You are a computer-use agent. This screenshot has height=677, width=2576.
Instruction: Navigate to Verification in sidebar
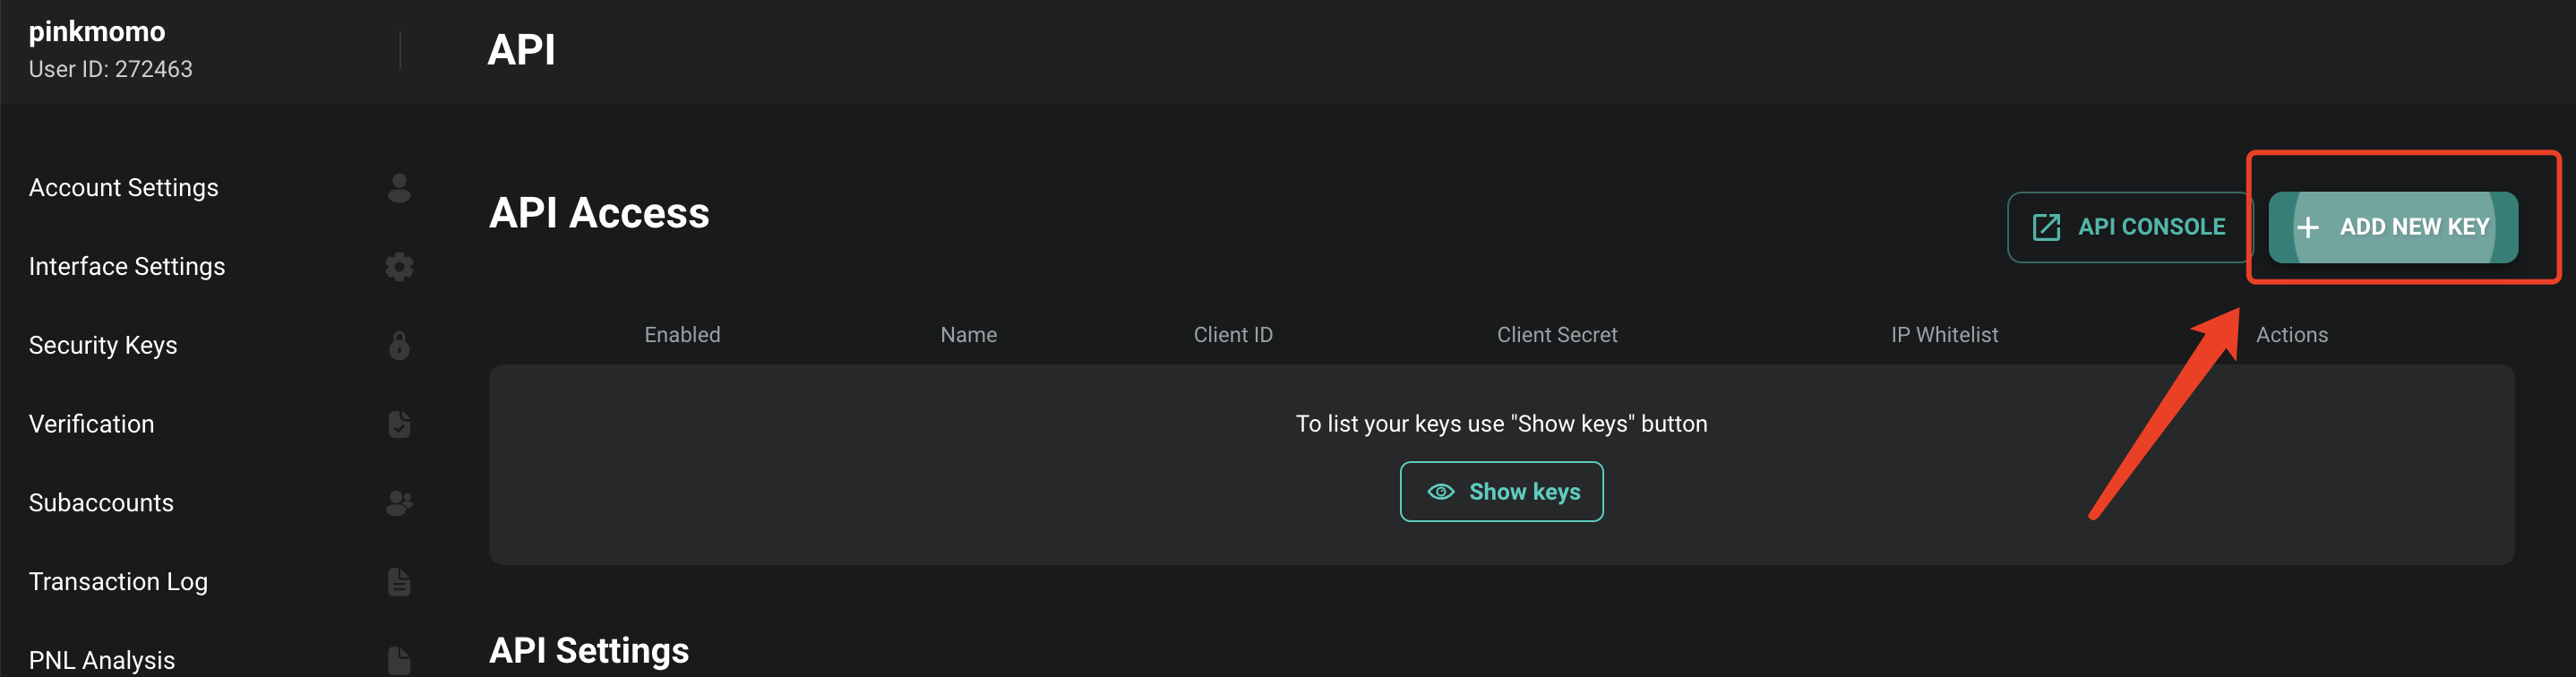point(91,424)
